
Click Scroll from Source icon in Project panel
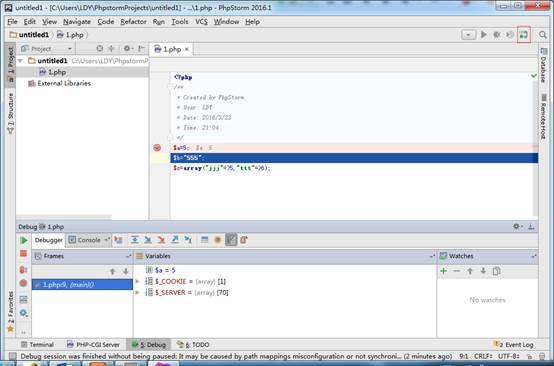click(x=100, y=49)
